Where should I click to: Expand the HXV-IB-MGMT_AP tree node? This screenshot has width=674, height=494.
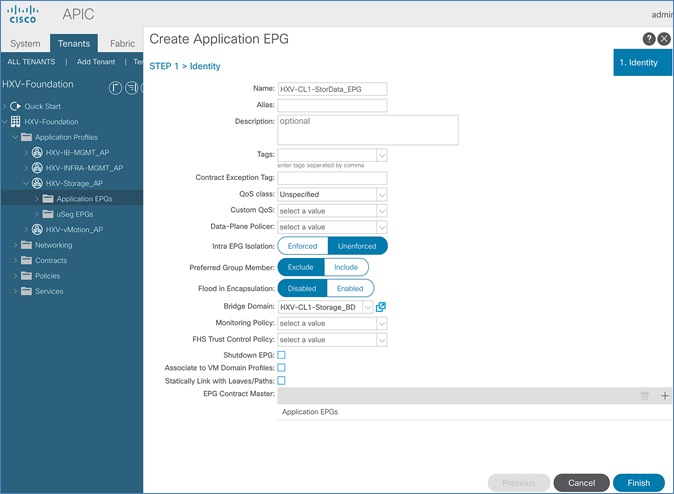(x=26, y=152)
